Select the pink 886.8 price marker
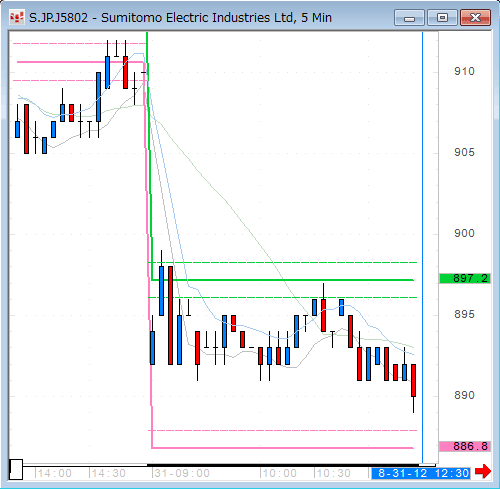Image resolution: width=500 pixels, height=489 pixels. [465, 446]
